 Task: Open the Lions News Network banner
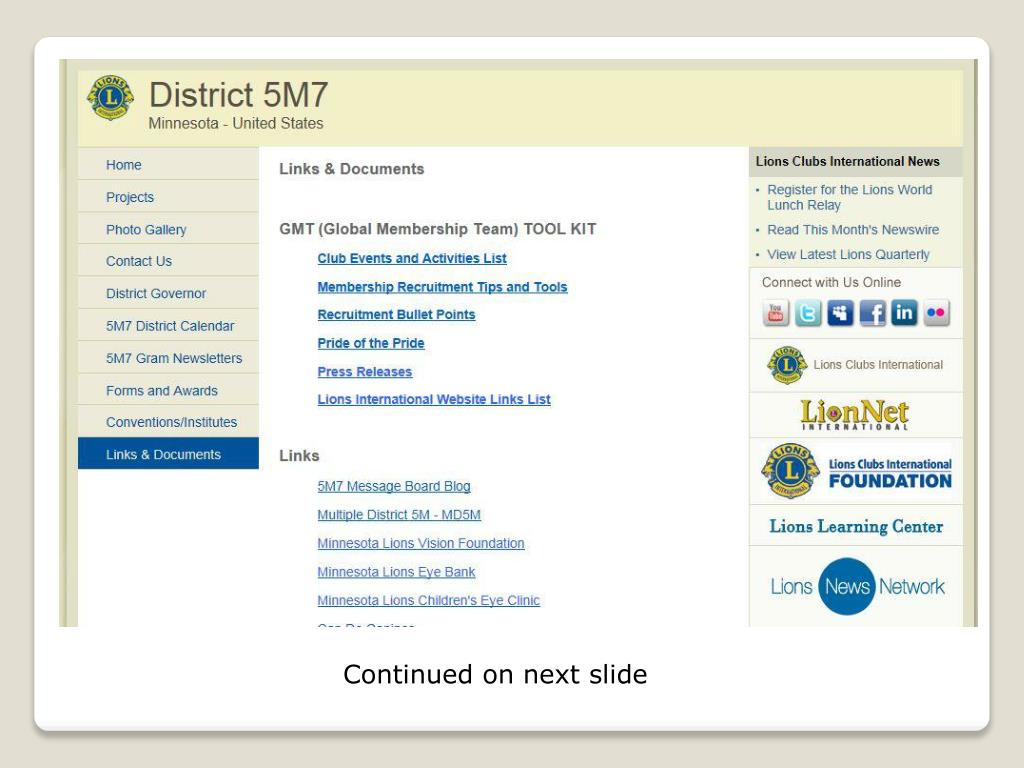(856, 586)
